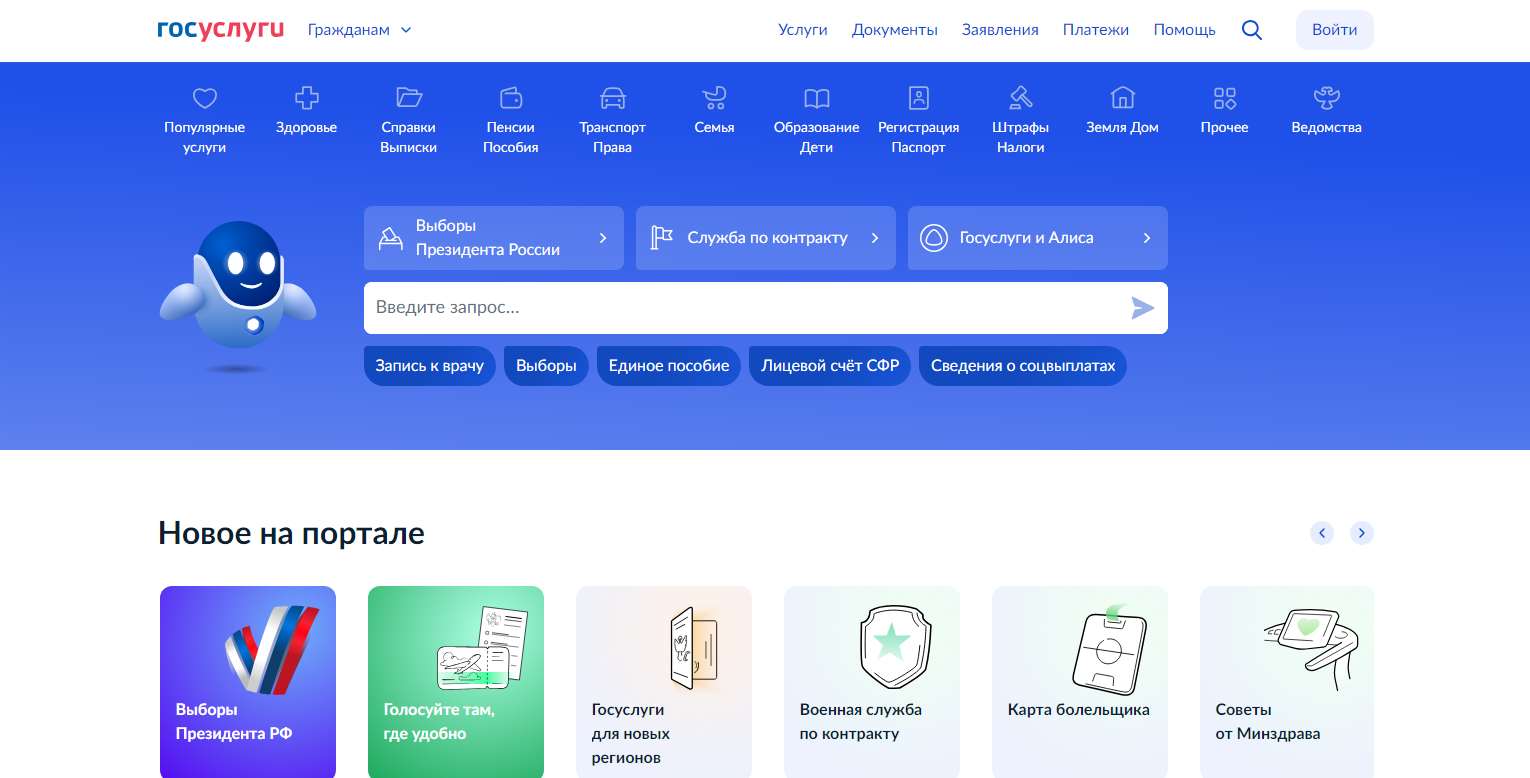
Task: Open the Госуслуги для новых регионов card
Action: click(664, 682)
